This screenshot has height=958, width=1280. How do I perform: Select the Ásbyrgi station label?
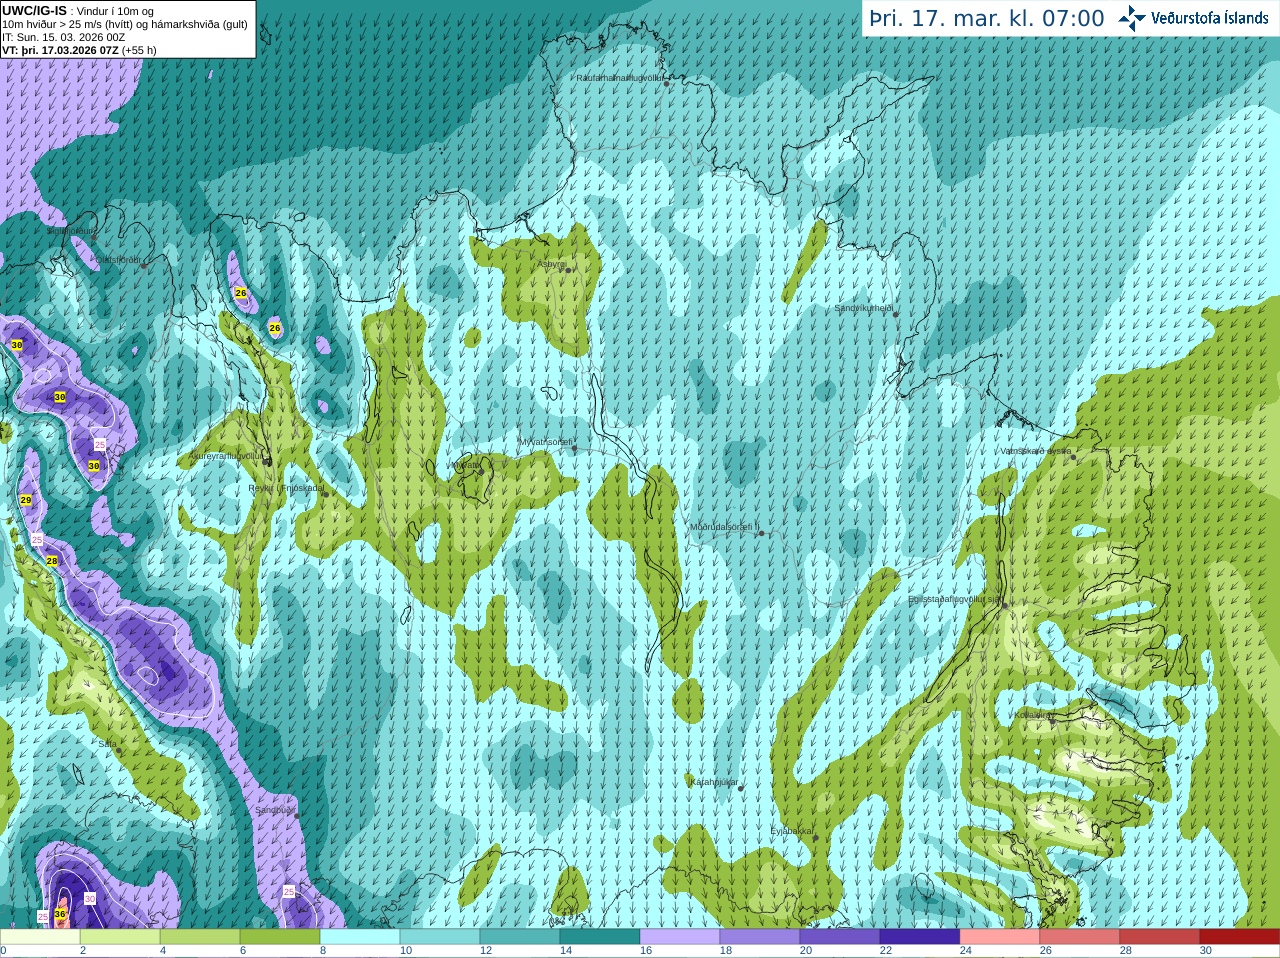[551, 264]
